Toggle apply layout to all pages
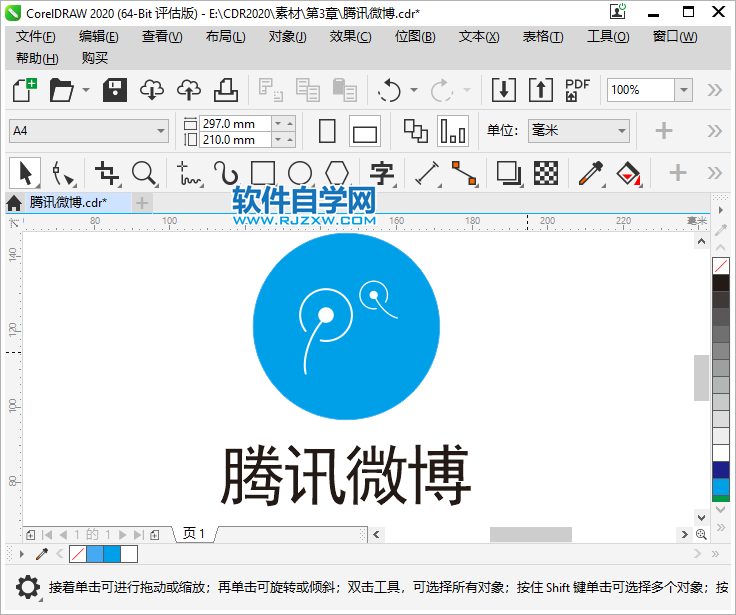736x615 pixels. 416,131
